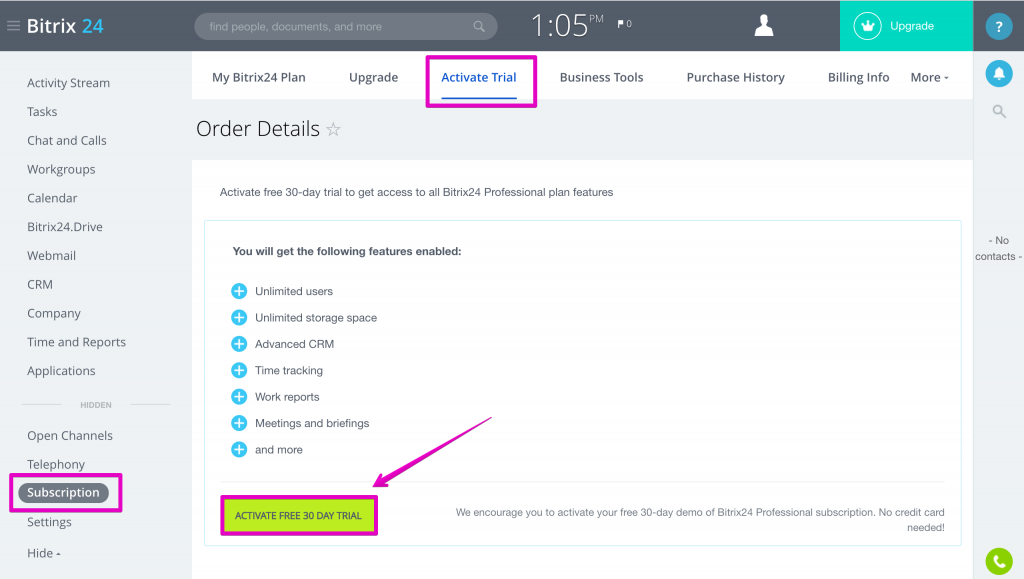
Task: Open notifications bell icon
Action: [x=999, y=73]
